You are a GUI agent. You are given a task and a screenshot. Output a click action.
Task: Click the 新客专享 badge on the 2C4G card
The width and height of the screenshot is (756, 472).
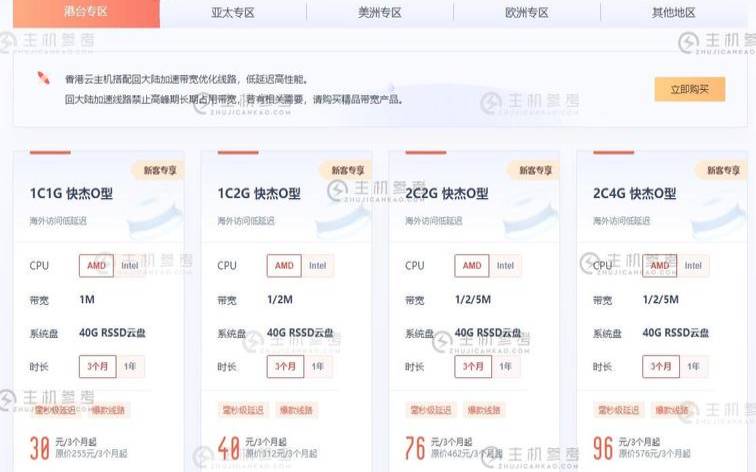722,170
